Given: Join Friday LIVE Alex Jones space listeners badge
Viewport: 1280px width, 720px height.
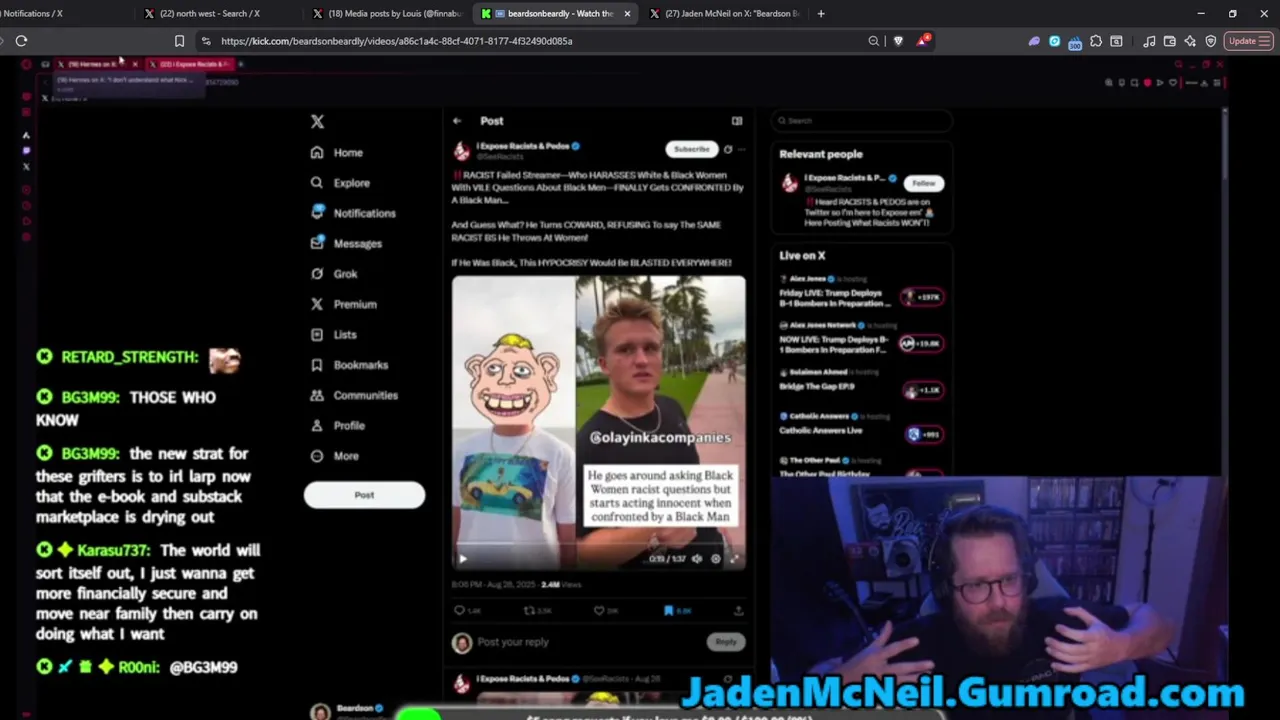Looking at the screenshot, I should pos(922,297).
